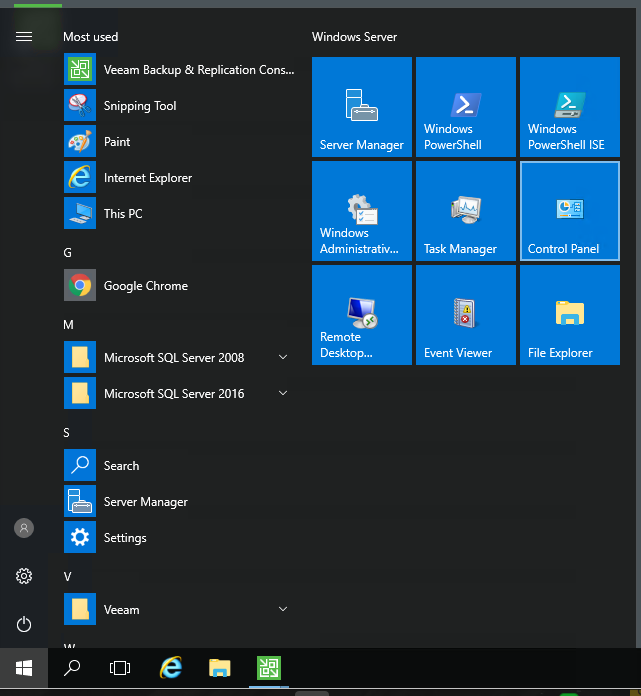Open the Windows Administrative Tools tile
Screen dimensions: 641x696
(362, 211)
